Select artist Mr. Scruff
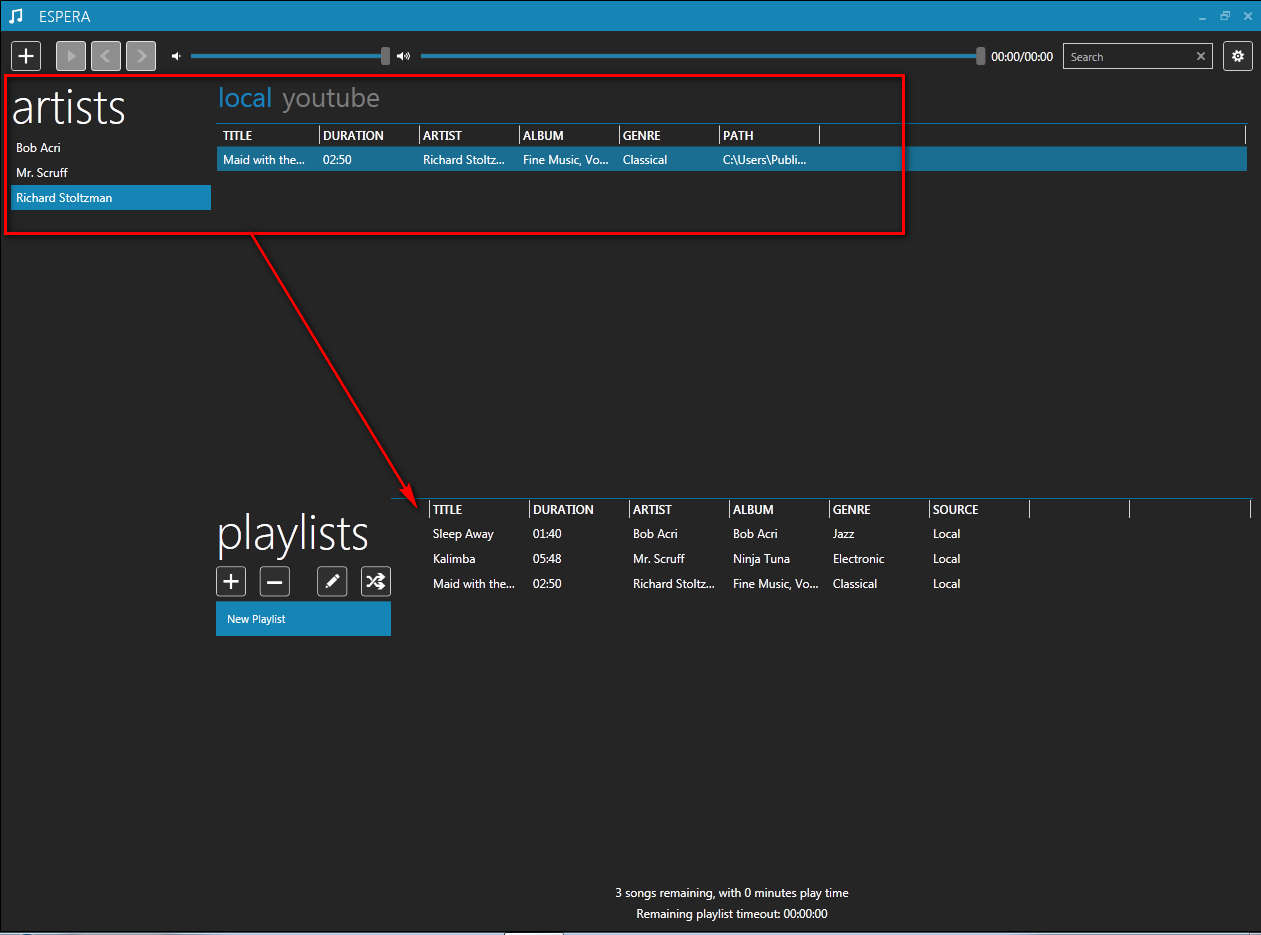 pos(42,173)
